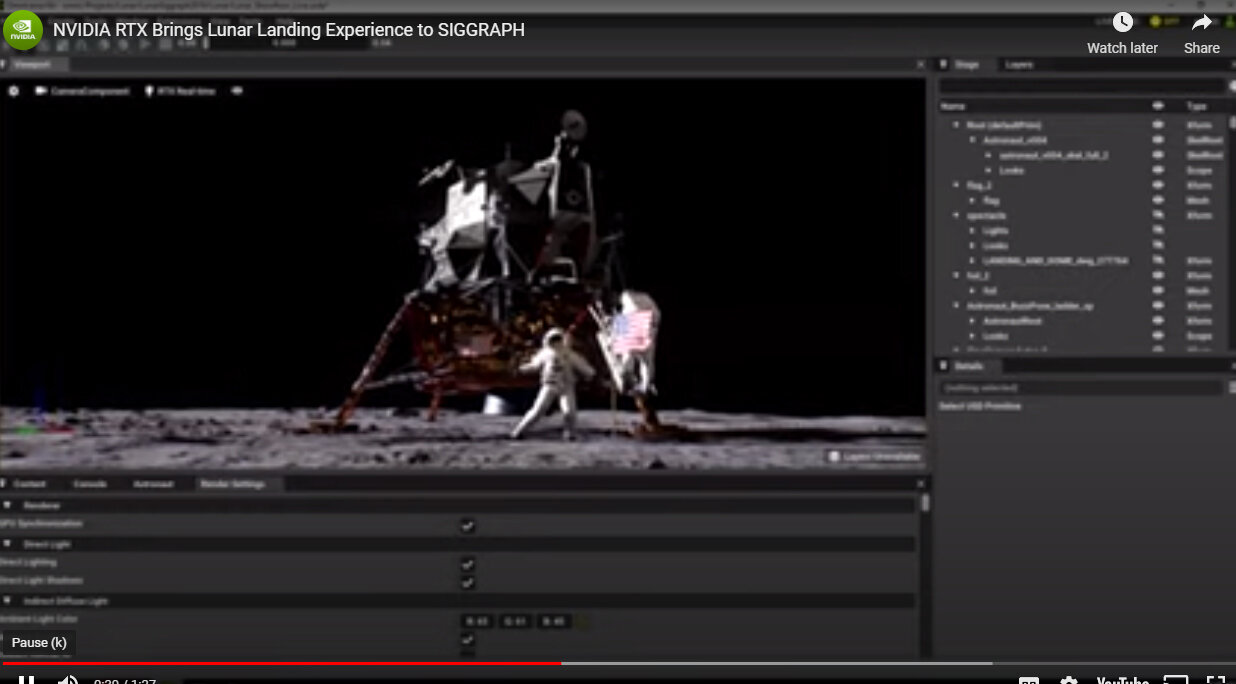Open the Details tab

coord(969,366)
